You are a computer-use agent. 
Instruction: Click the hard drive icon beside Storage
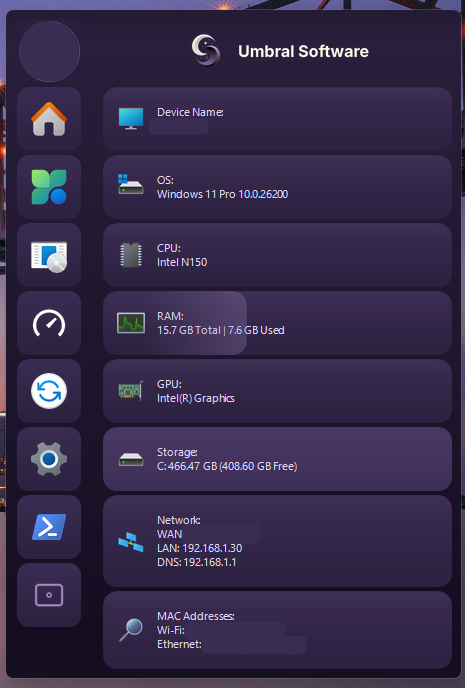coord(131,460)
